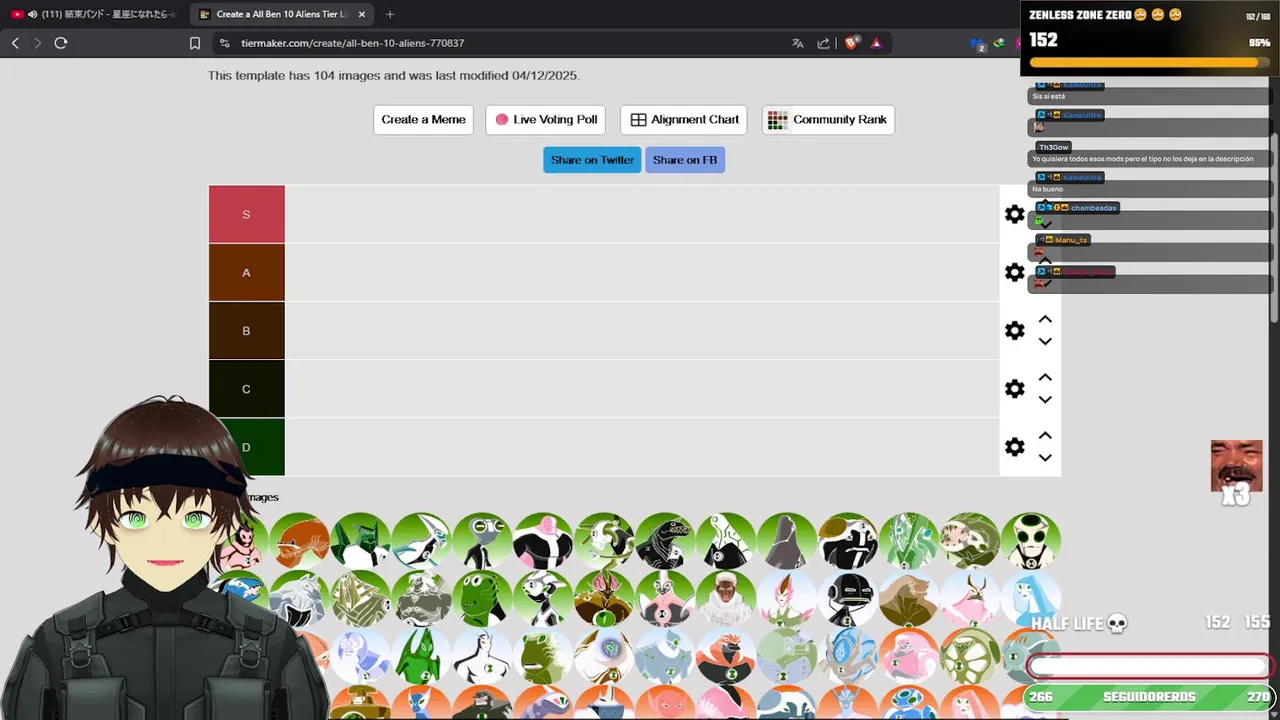Image resolution: width=1280 pixels, height=720 pixels.
Task: Move the D tier row up
Action: pyautogui.click(x=1045, y=436)
